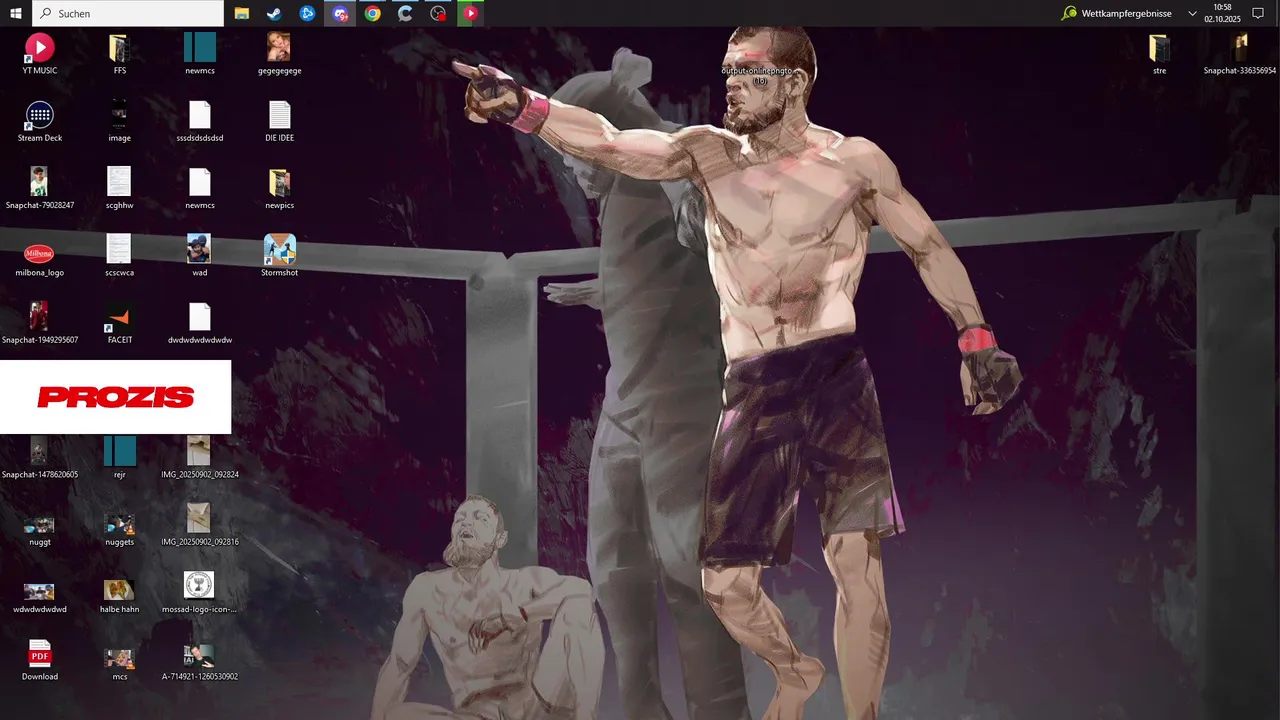1280x720 pixels.
Task: Open the YT MUSIC desktop shortcut
Action: [x=39, y=54]
